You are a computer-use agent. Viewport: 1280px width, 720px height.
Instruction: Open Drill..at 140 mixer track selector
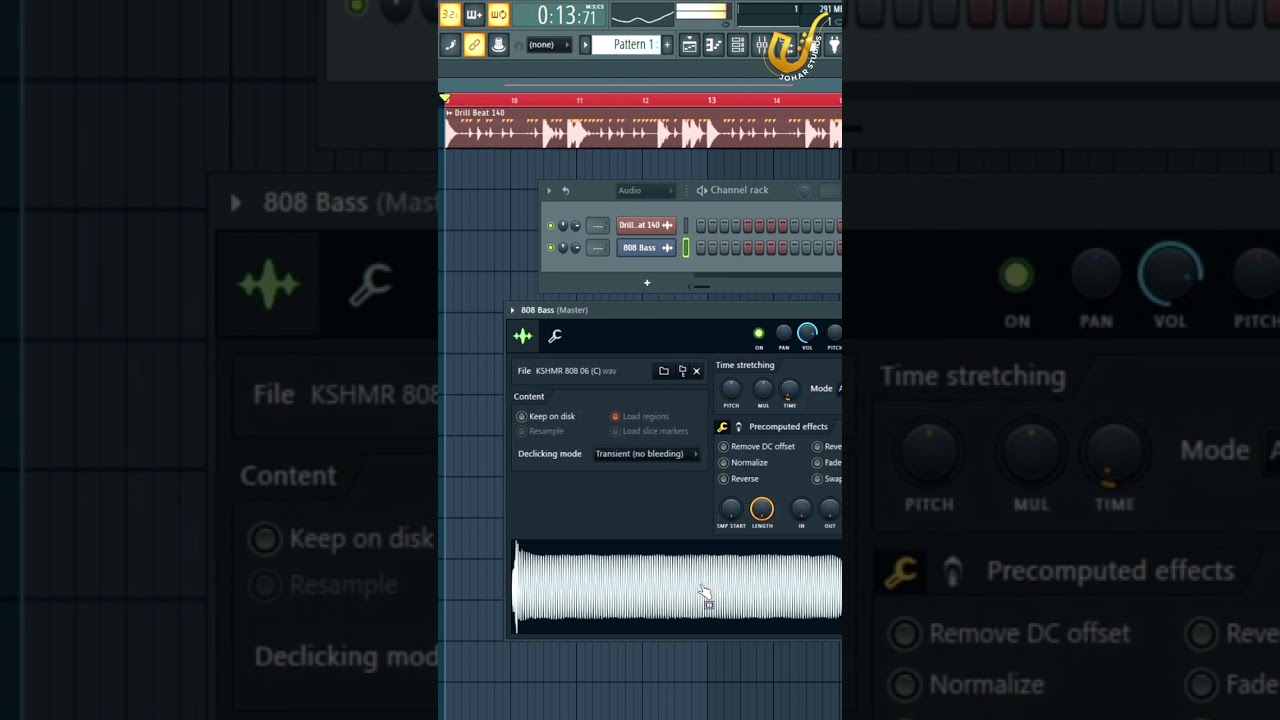tap(598, 225)
